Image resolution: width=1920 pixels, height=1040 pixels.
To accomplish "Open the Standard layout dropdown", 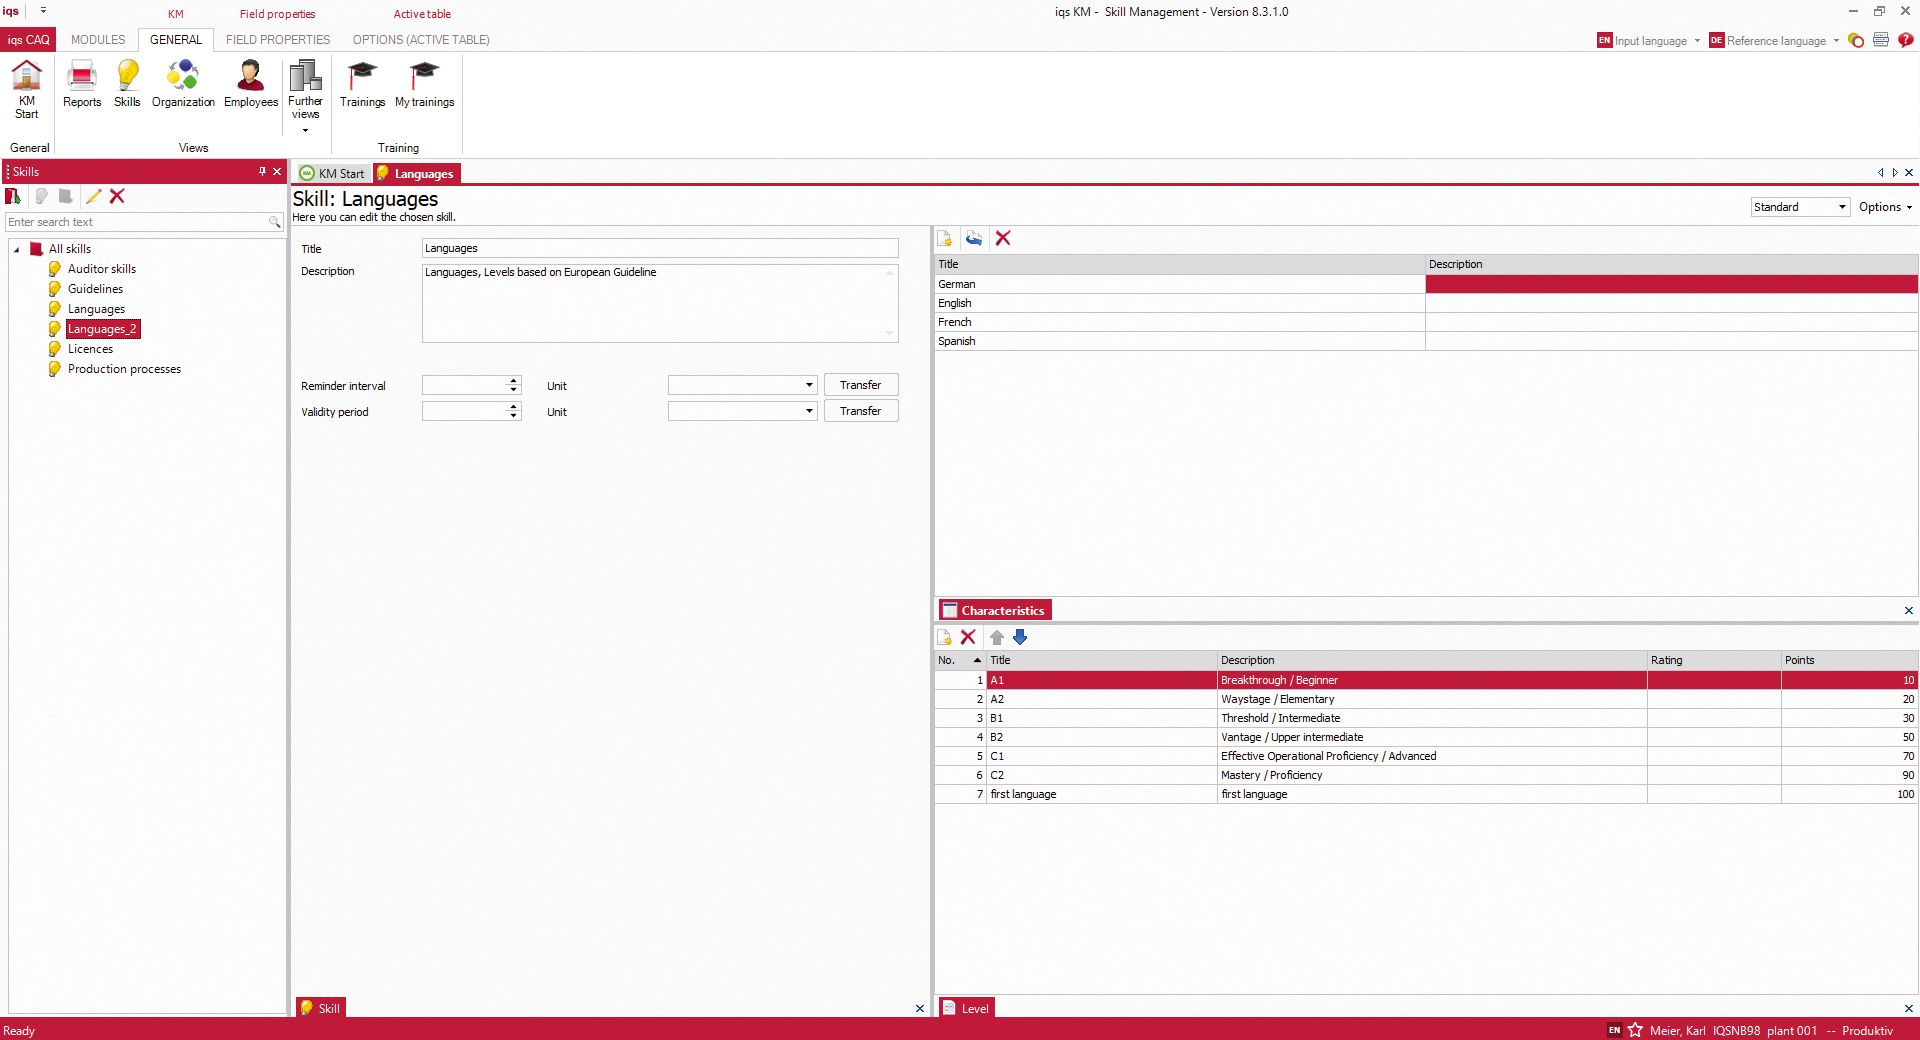I will (x=1840, y=207).
